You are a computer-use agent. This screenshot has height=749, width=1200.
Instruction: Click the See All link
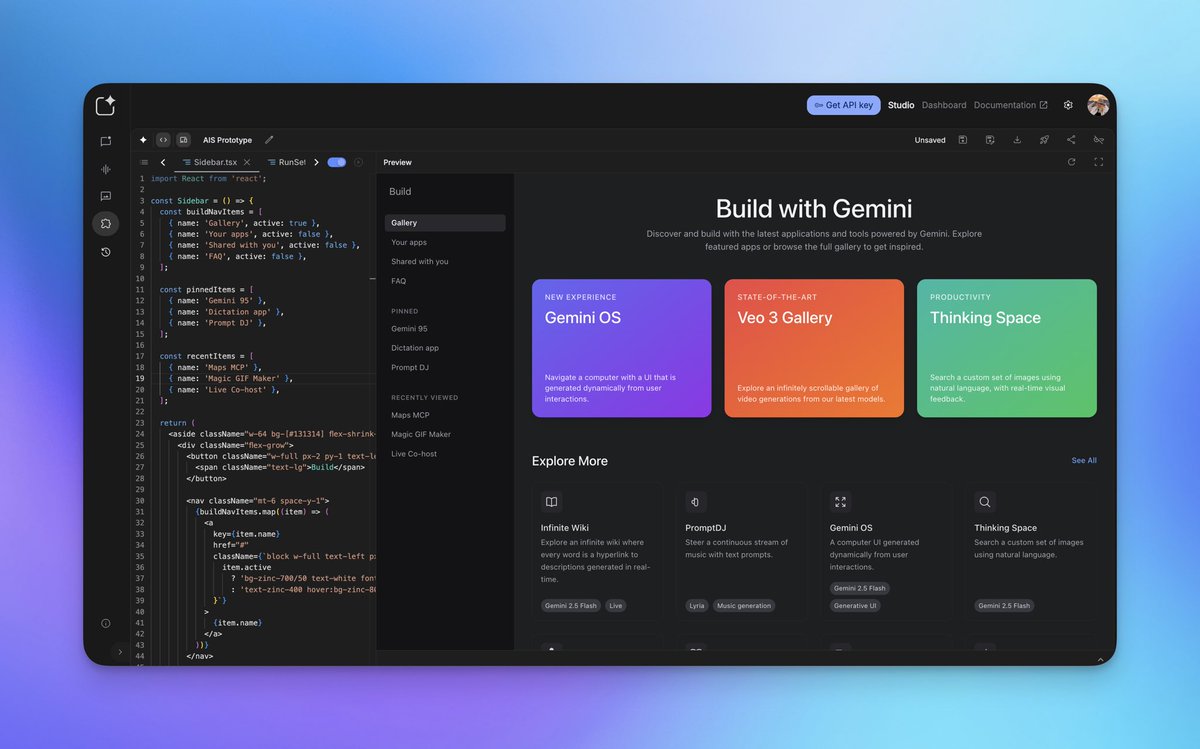coord(1084,461)
